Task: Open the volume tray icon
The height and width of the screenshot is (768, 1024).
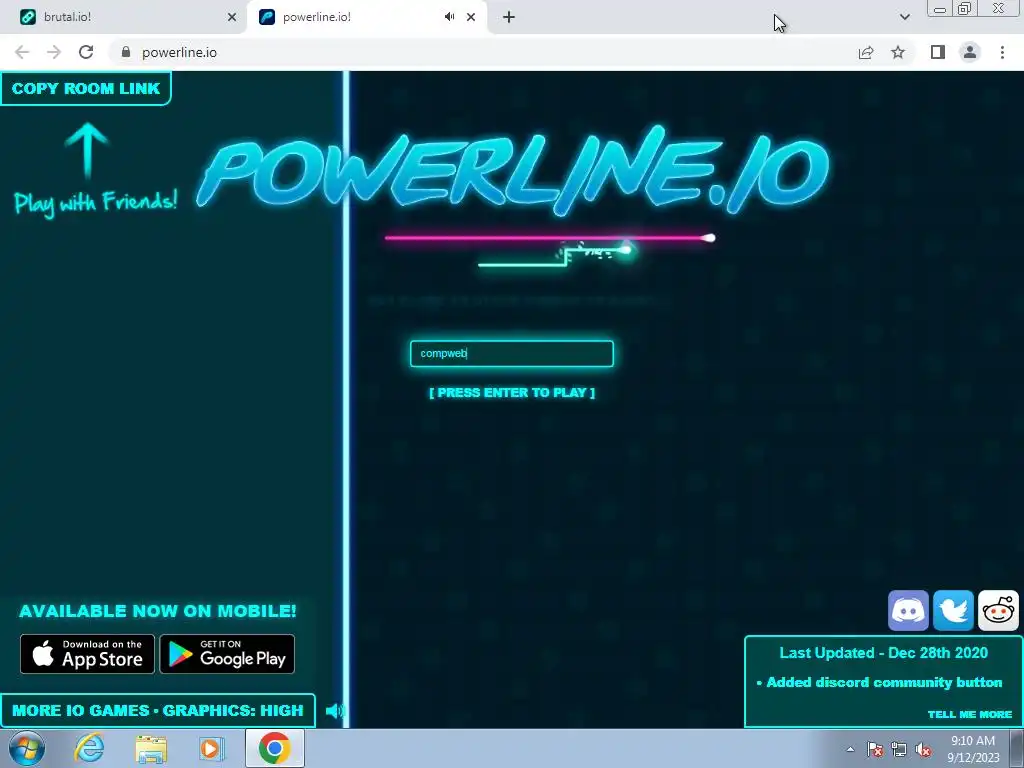Action: (923, 750)
